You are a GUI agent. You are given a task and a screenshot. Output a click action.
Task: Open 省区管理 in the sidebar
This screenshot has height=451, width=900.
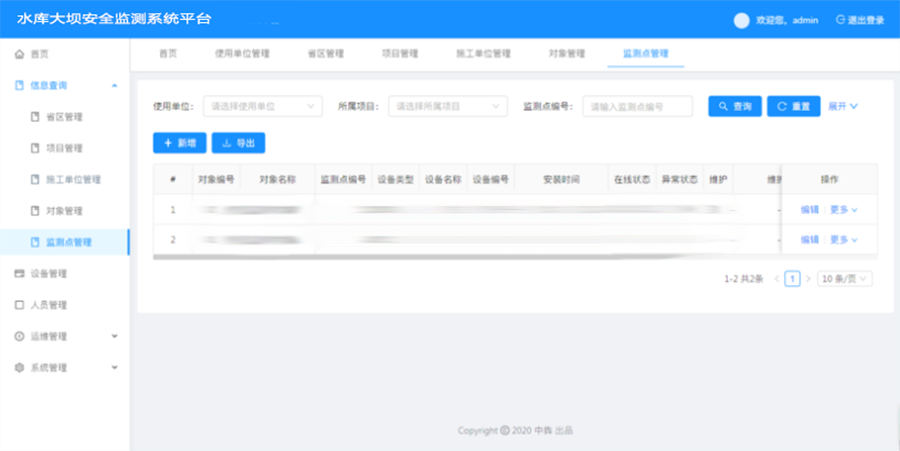pos(65,117)
